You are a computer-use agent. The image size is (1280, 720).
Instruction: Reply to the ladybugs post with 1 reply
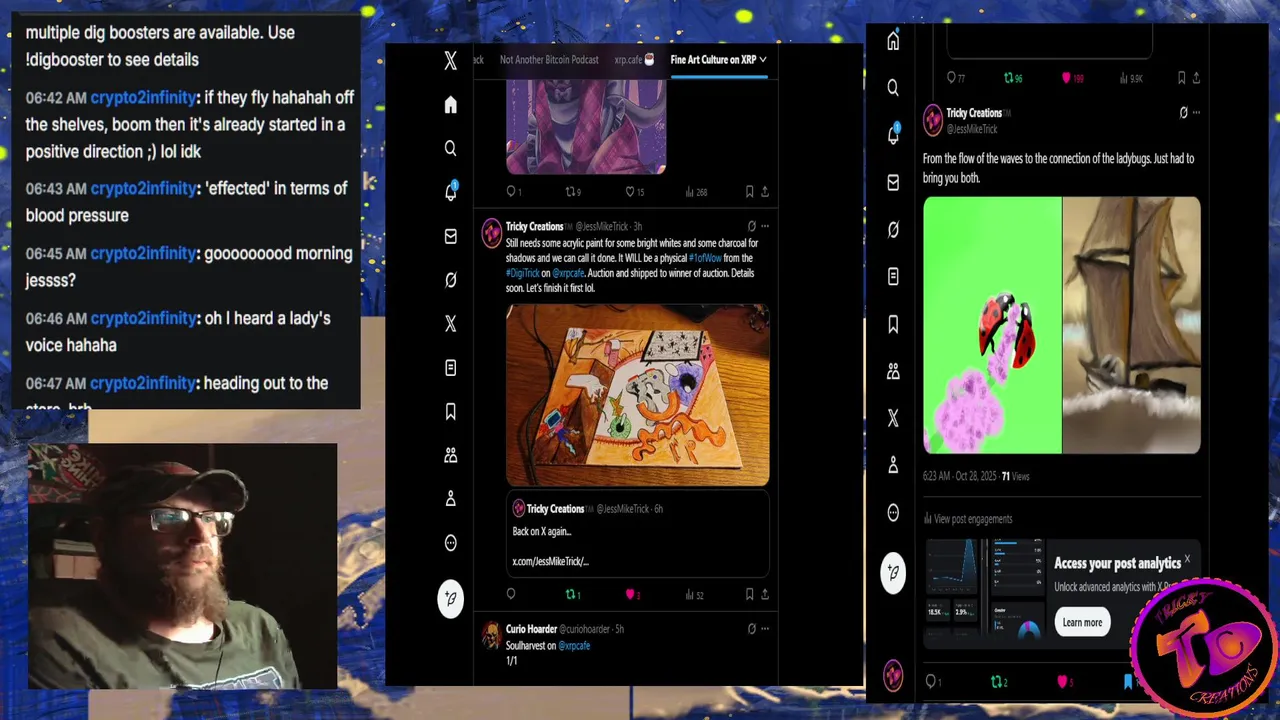[931, 682]
